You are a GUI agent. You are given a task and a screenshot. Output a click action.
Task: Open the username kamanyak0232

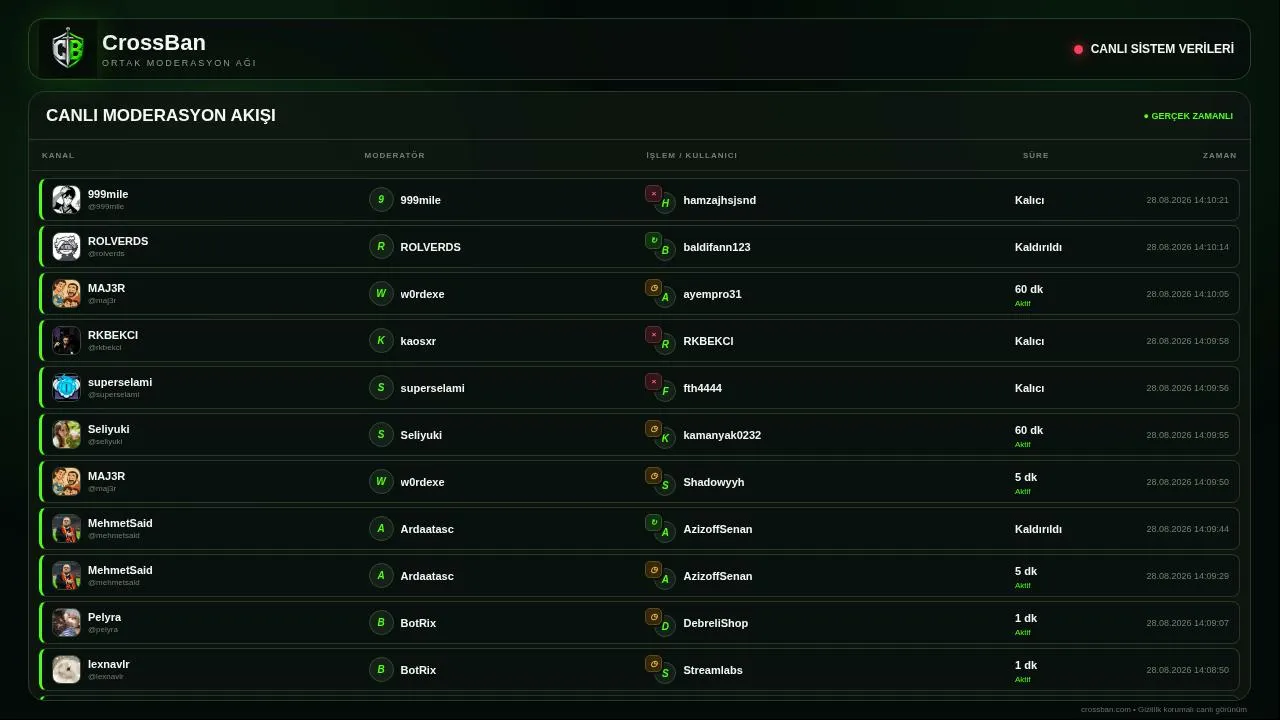pos(722,435)
